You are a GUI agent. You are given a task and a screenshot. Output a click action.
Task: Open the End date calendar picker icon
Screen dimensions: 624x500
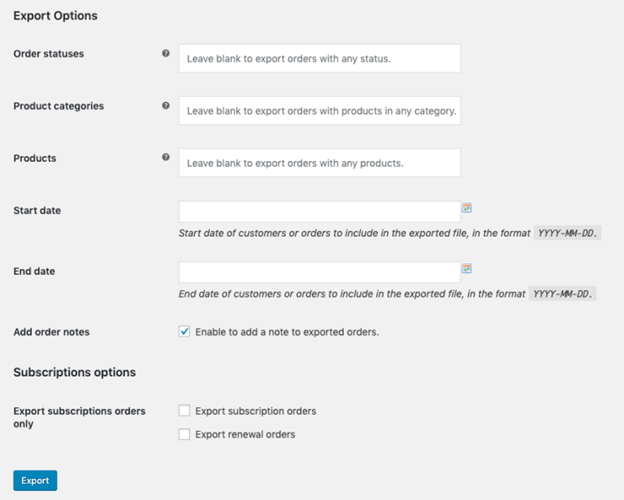pyautogui.click(x=467, y=268)
